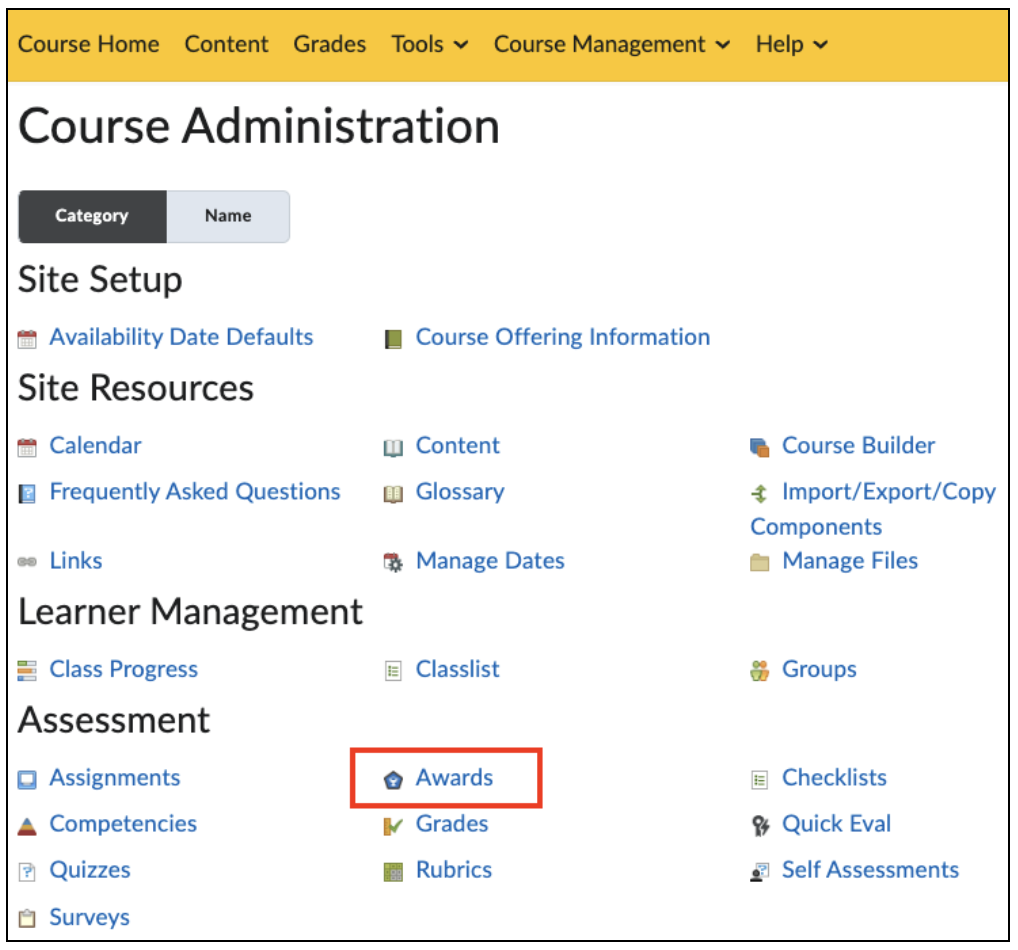
Task: Open the Course Offering Information link
Action: tap(562, 337)
